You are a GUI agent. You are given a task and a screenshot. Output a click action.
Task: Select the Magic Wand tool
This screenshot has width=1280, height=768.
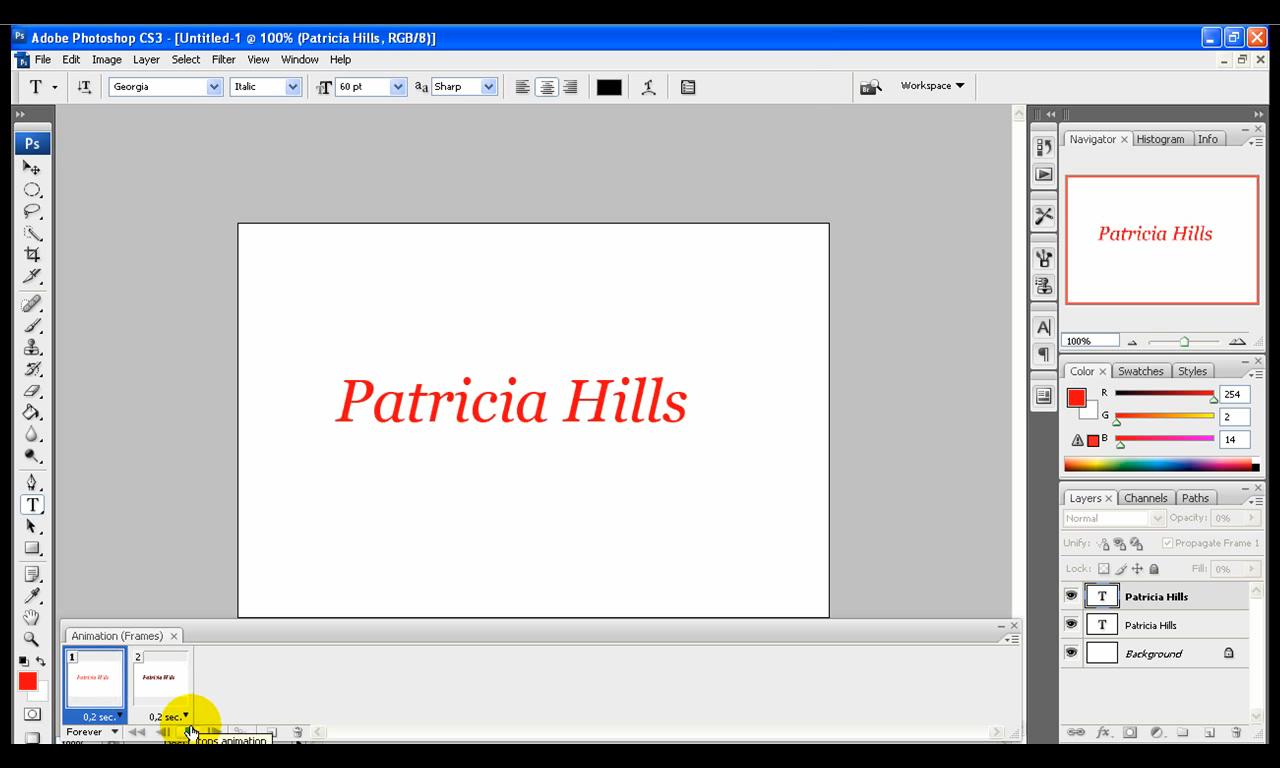tap(32, 233)
